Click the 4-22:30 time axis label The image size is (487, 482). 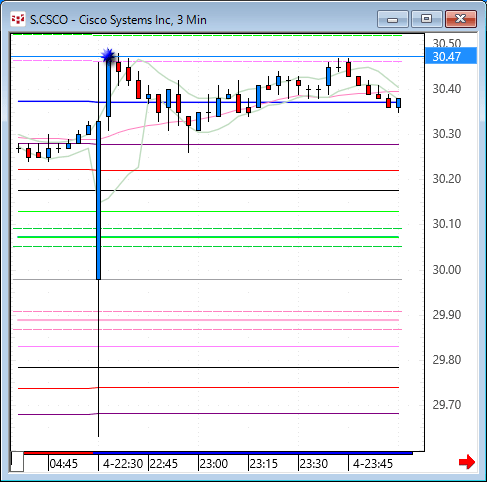tap(123, 463)
